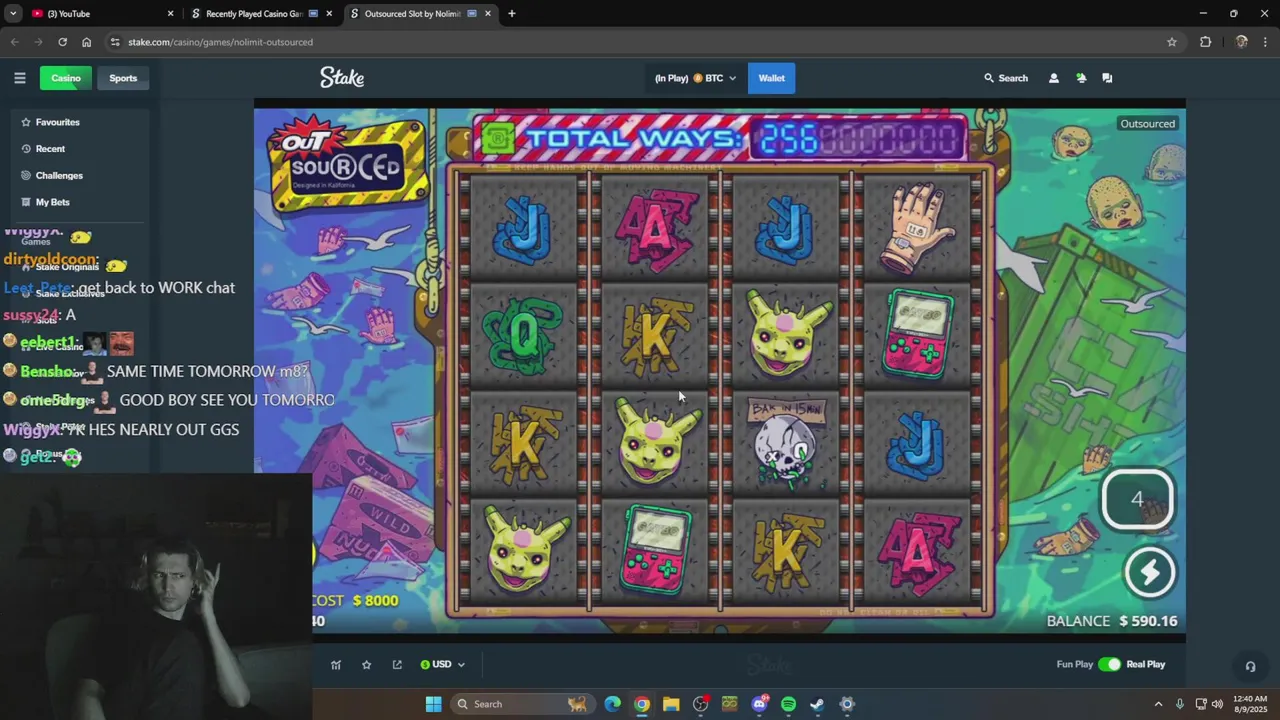The height and width of the screenshot is (720, 1280).
Task: Open Microsoft Edge from the taskbar
Action: [x=613, y=704]
